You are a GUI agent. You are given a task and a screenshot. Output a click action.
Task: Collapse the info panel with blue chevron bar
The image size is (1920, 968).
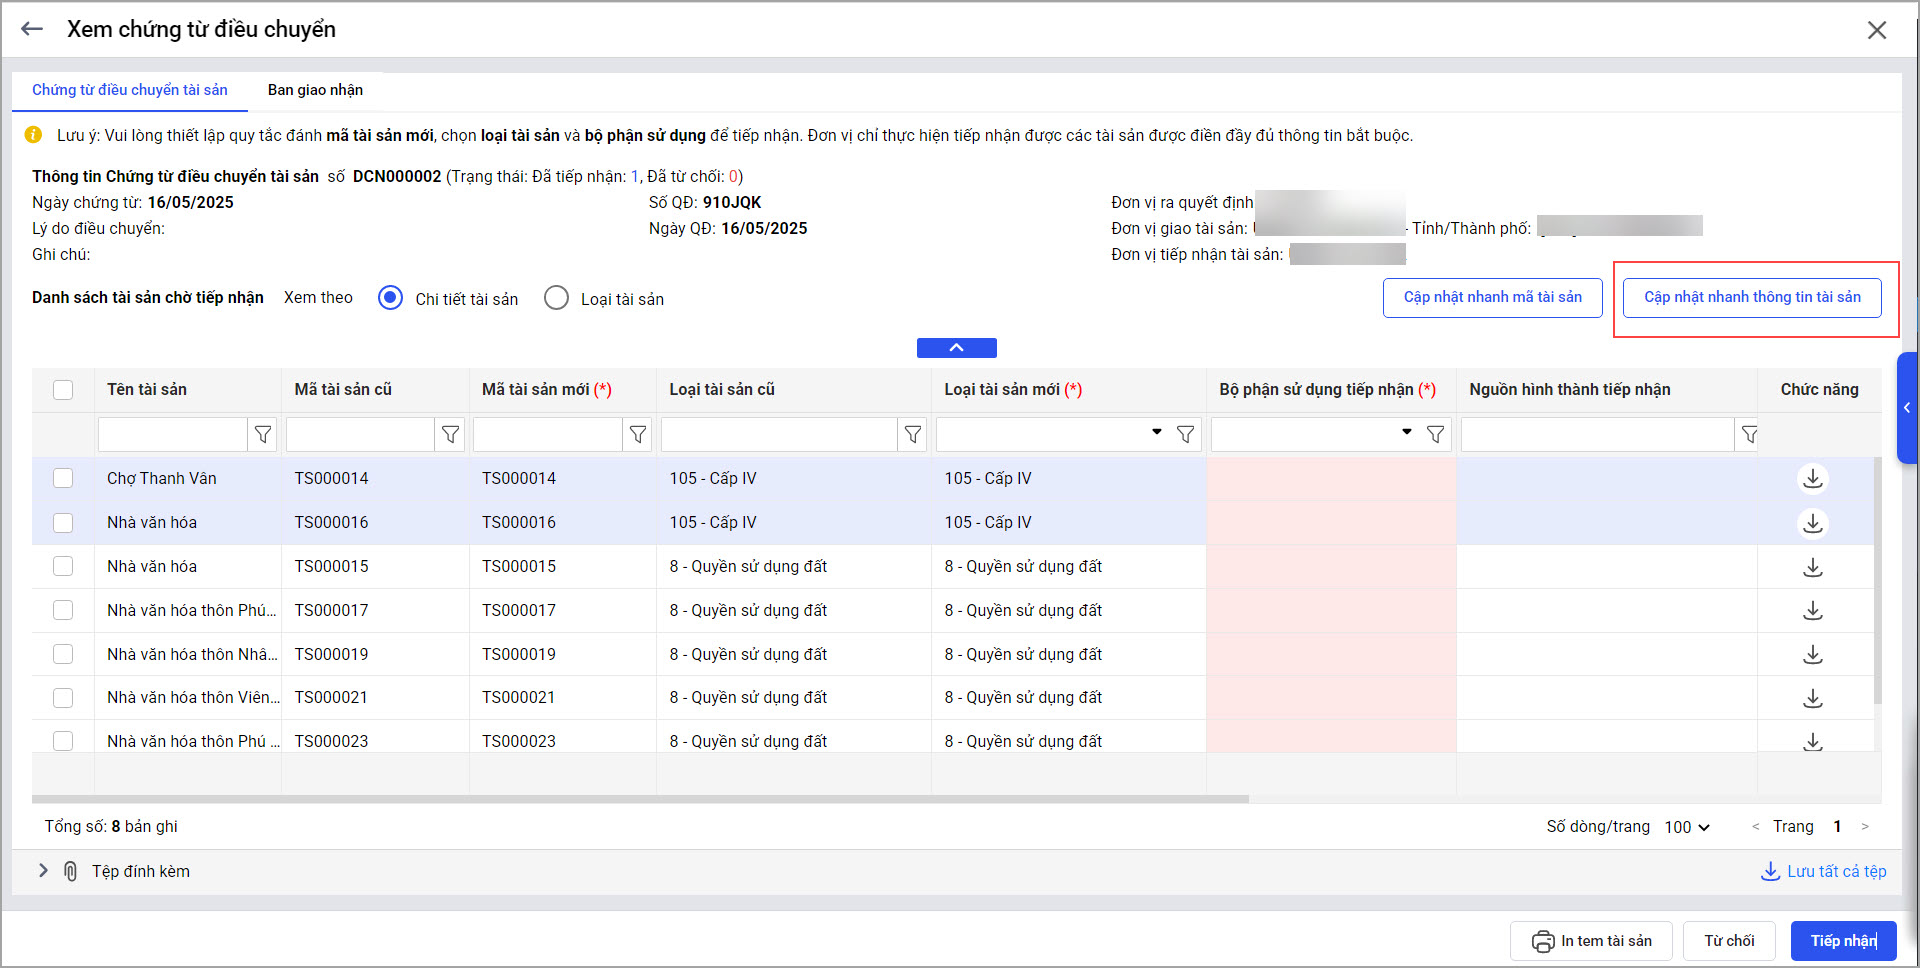(956, 348)
